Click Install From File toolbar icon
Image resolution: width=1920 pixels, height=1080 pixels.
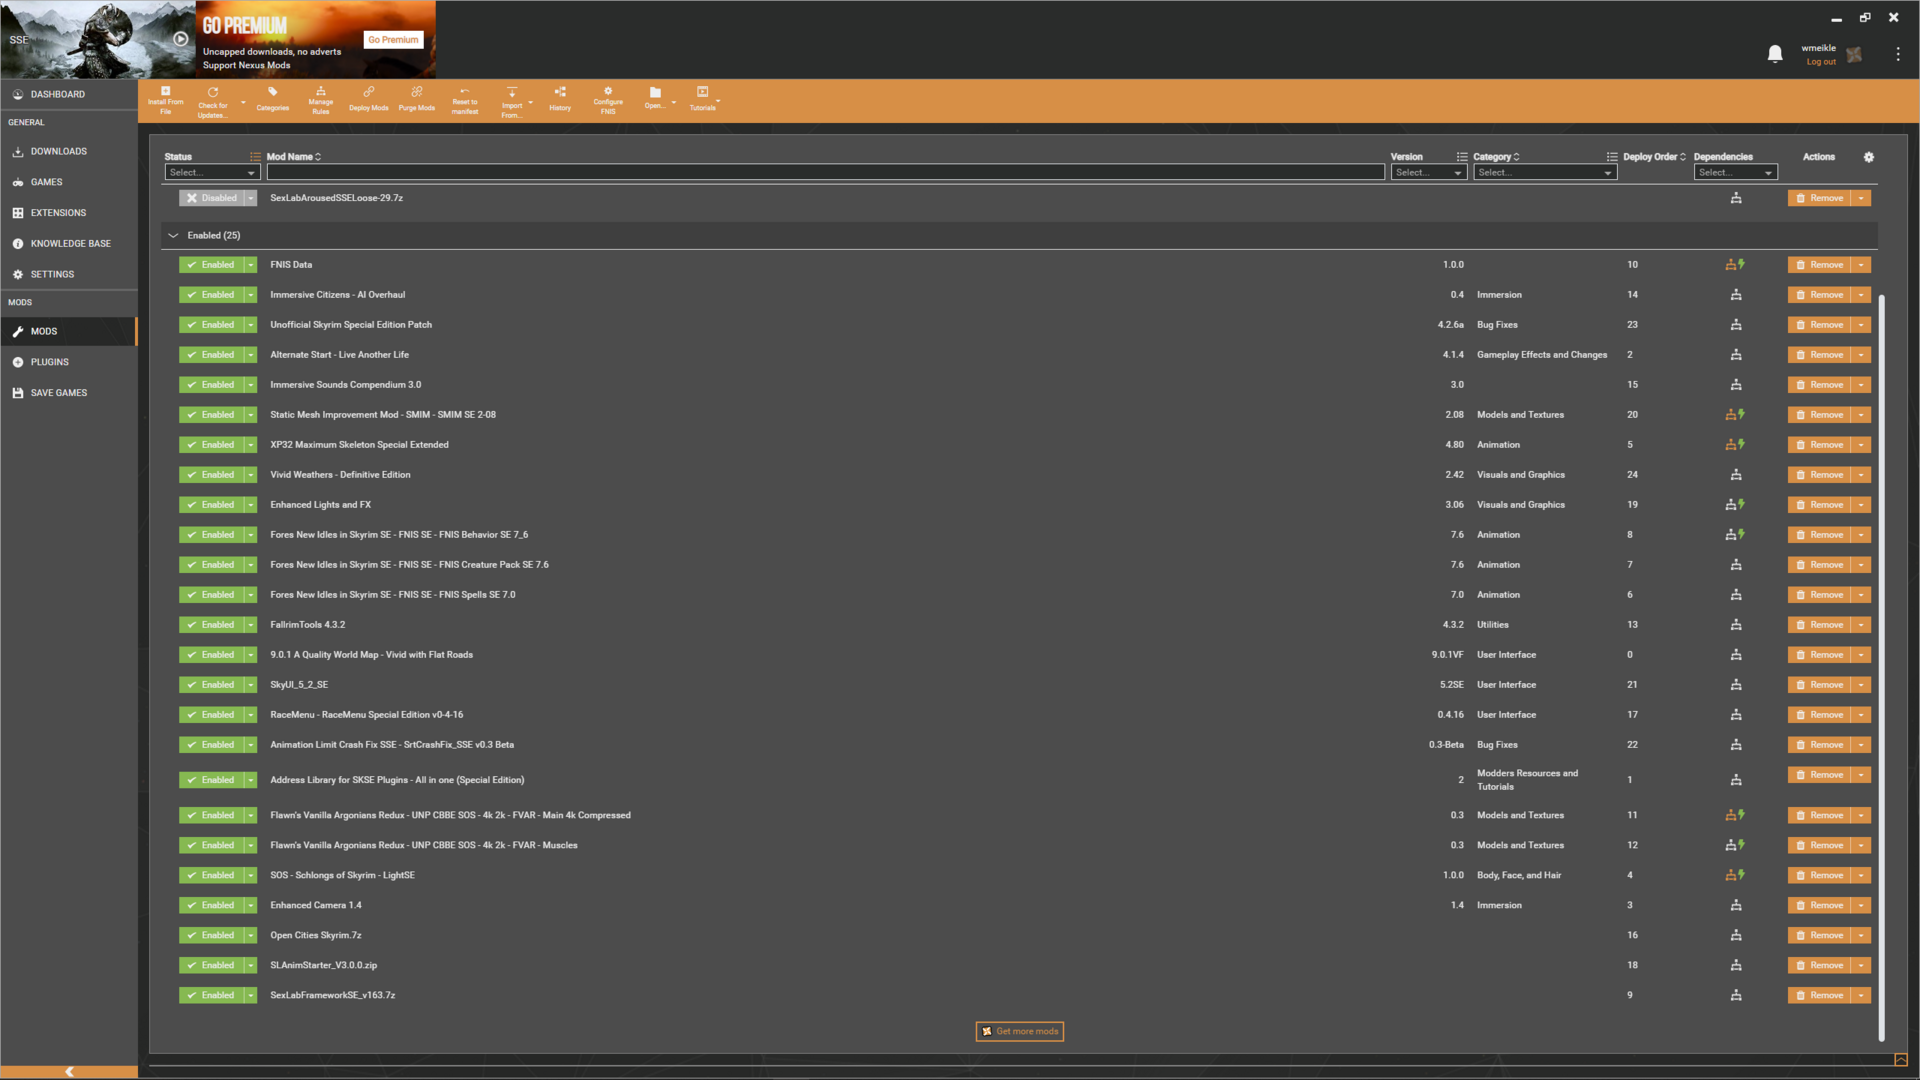165,100
